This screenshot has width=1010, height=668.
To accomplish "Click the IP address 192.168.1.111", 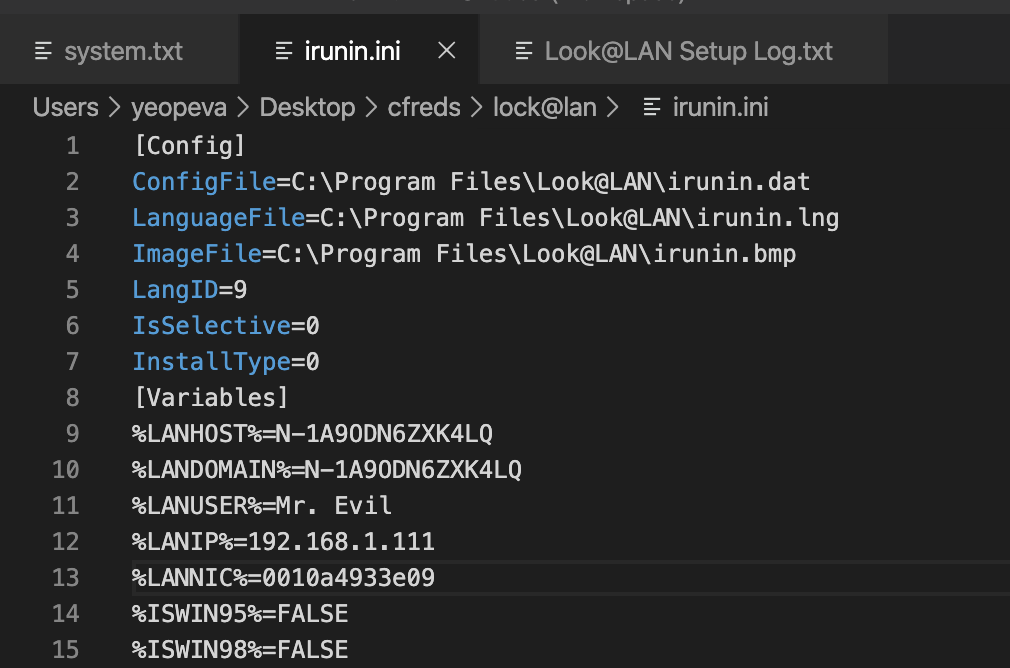I will [341, 542].
